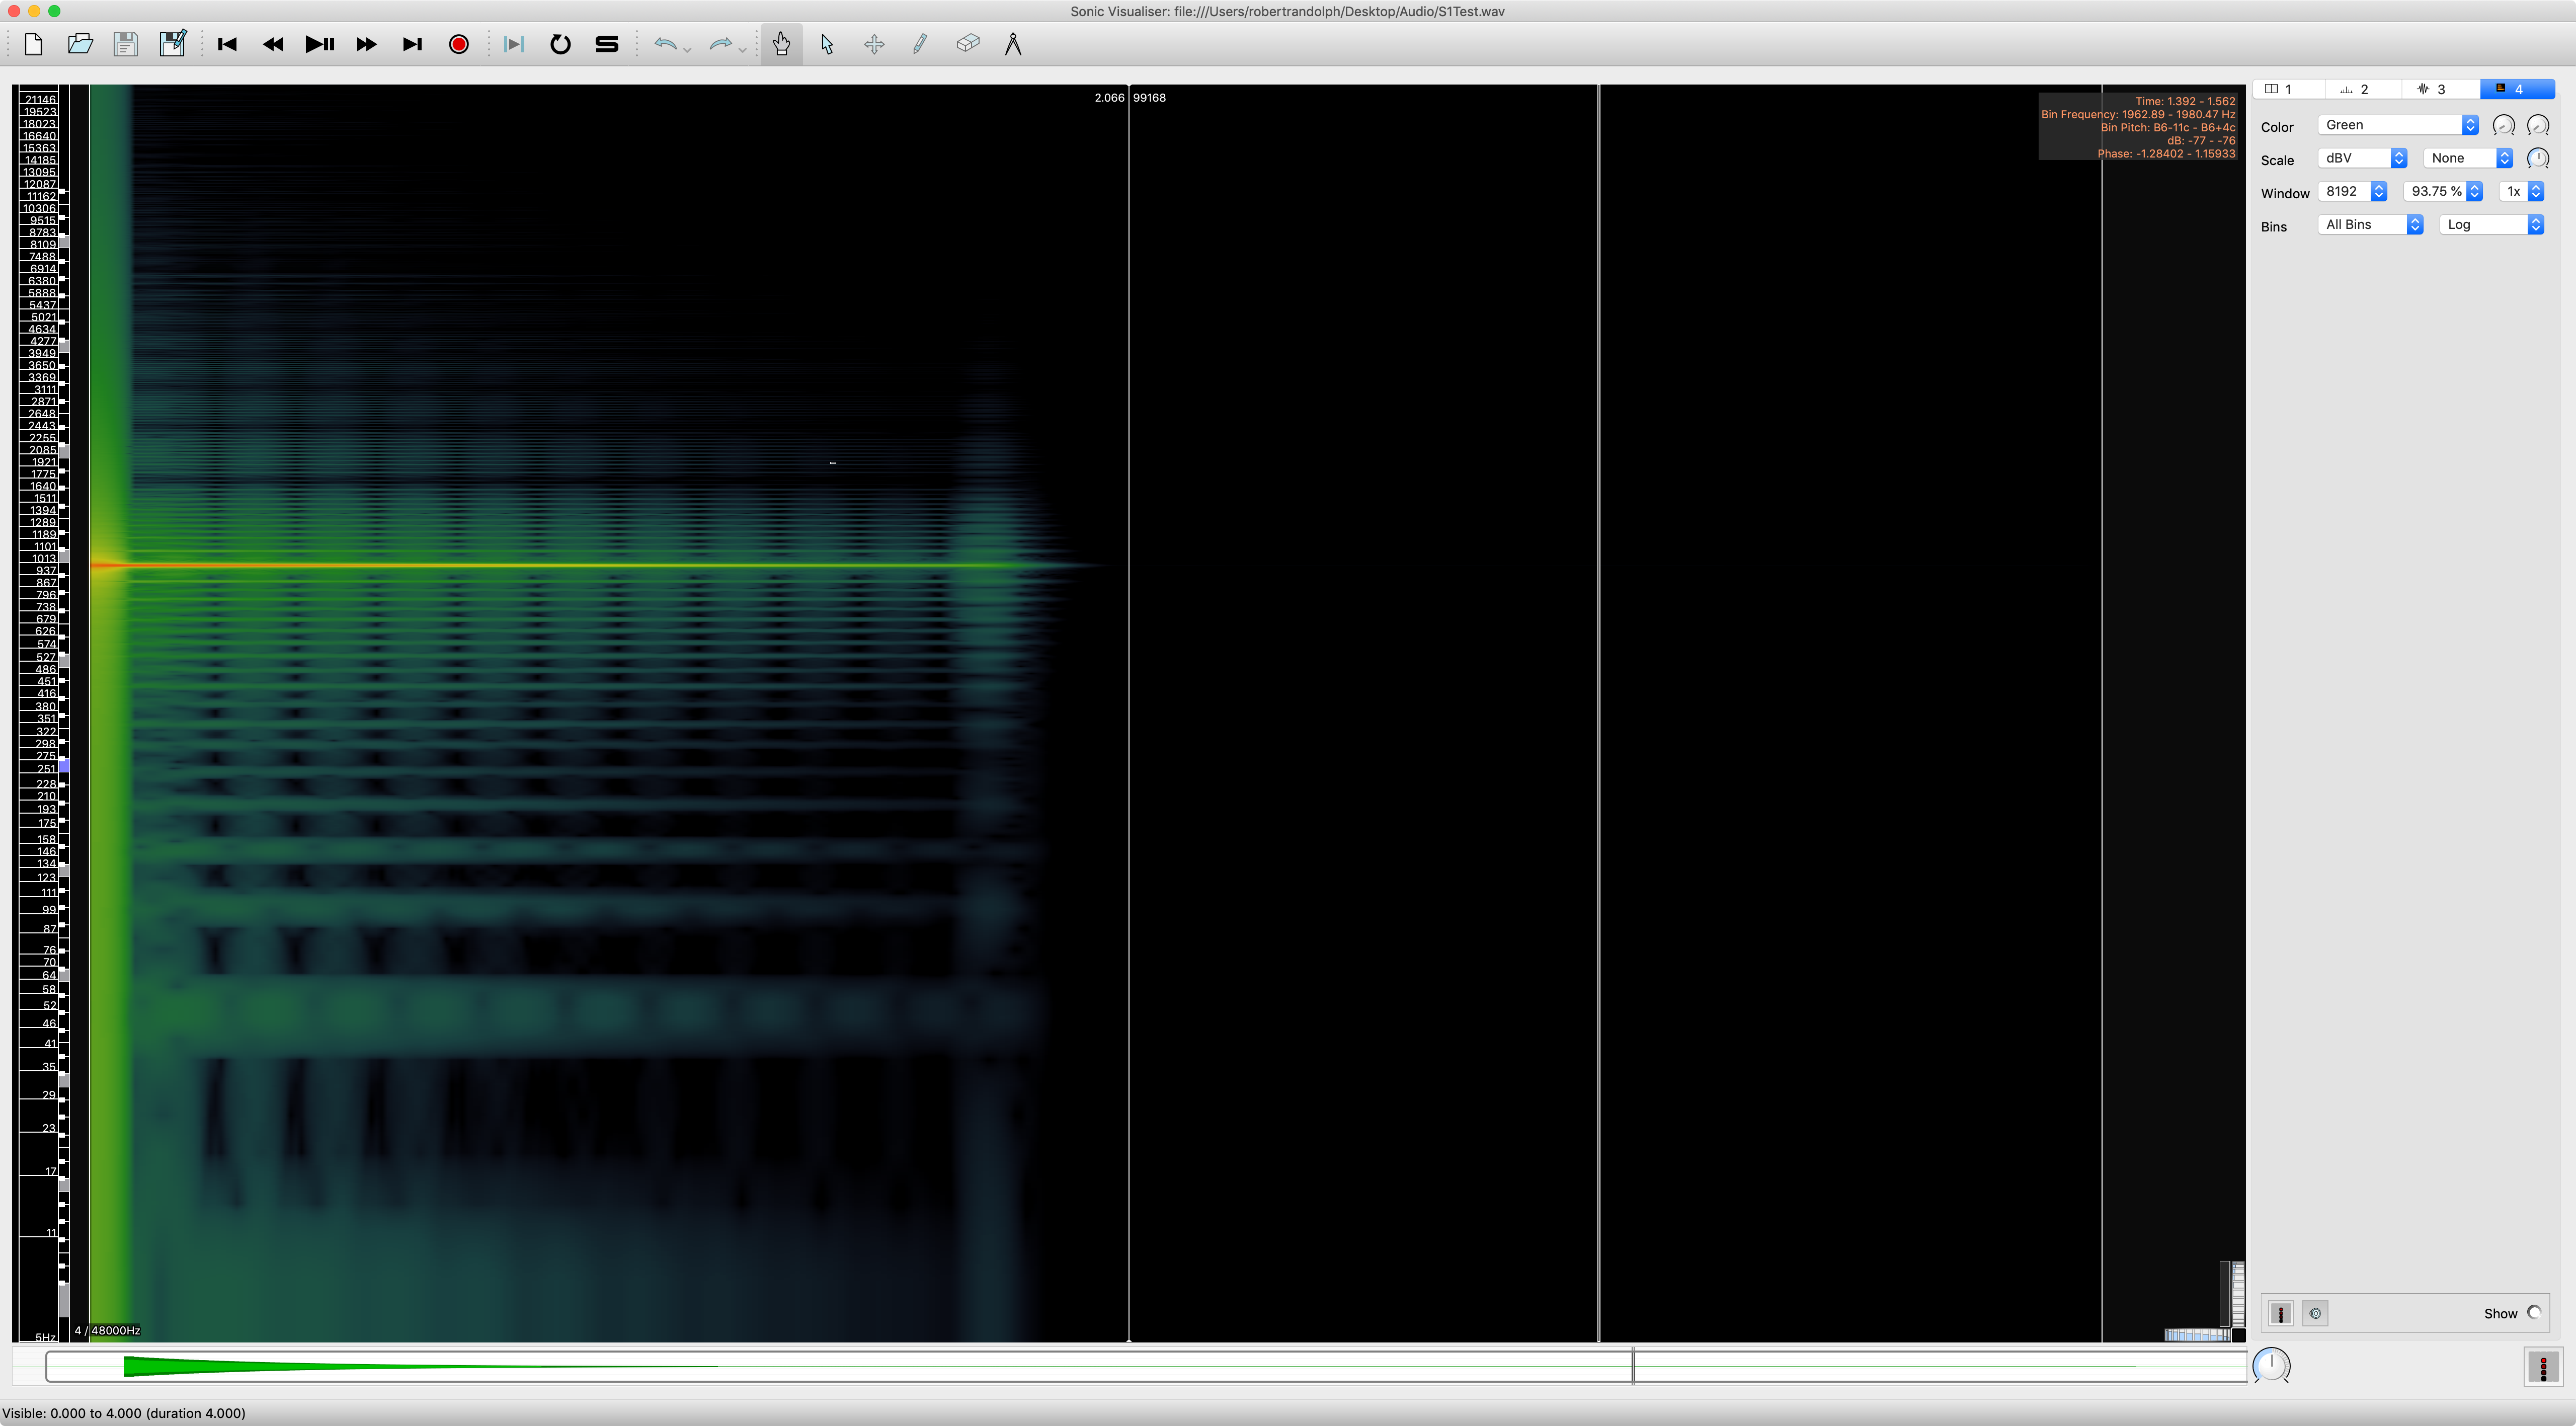Screen dimensions: 2576x1426
Task: Click the Show layer toggle
Action: point(2533,1313)
